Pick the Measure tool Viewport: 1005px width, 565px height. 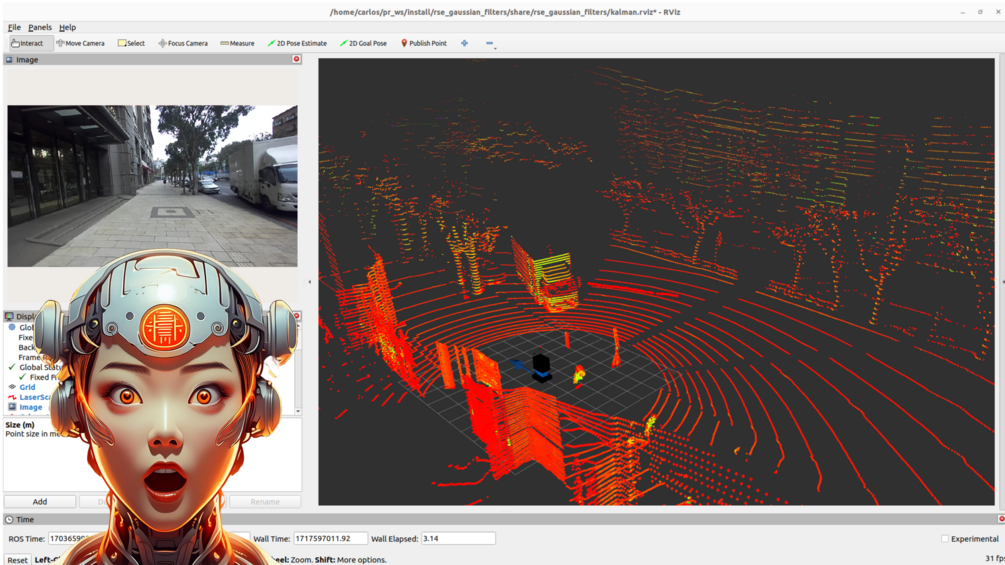[237, 43]
